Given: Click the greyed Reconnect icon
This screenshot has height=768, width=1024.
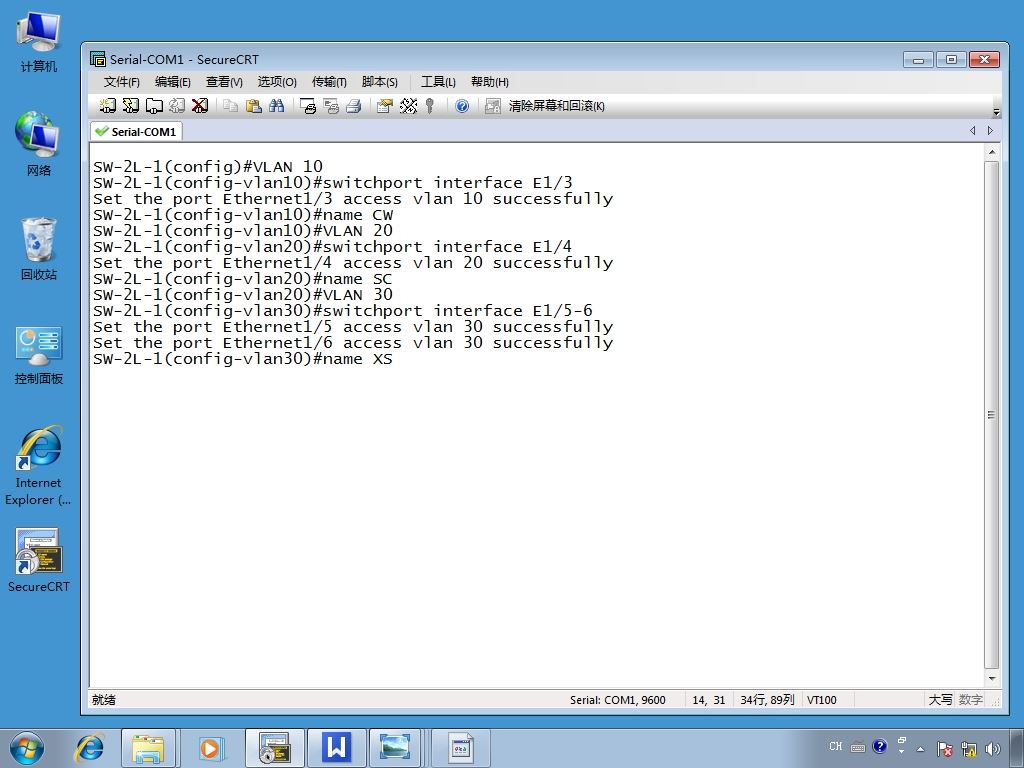Looking at the screenshot, I should pyautogui.click(x=177, y=106).
